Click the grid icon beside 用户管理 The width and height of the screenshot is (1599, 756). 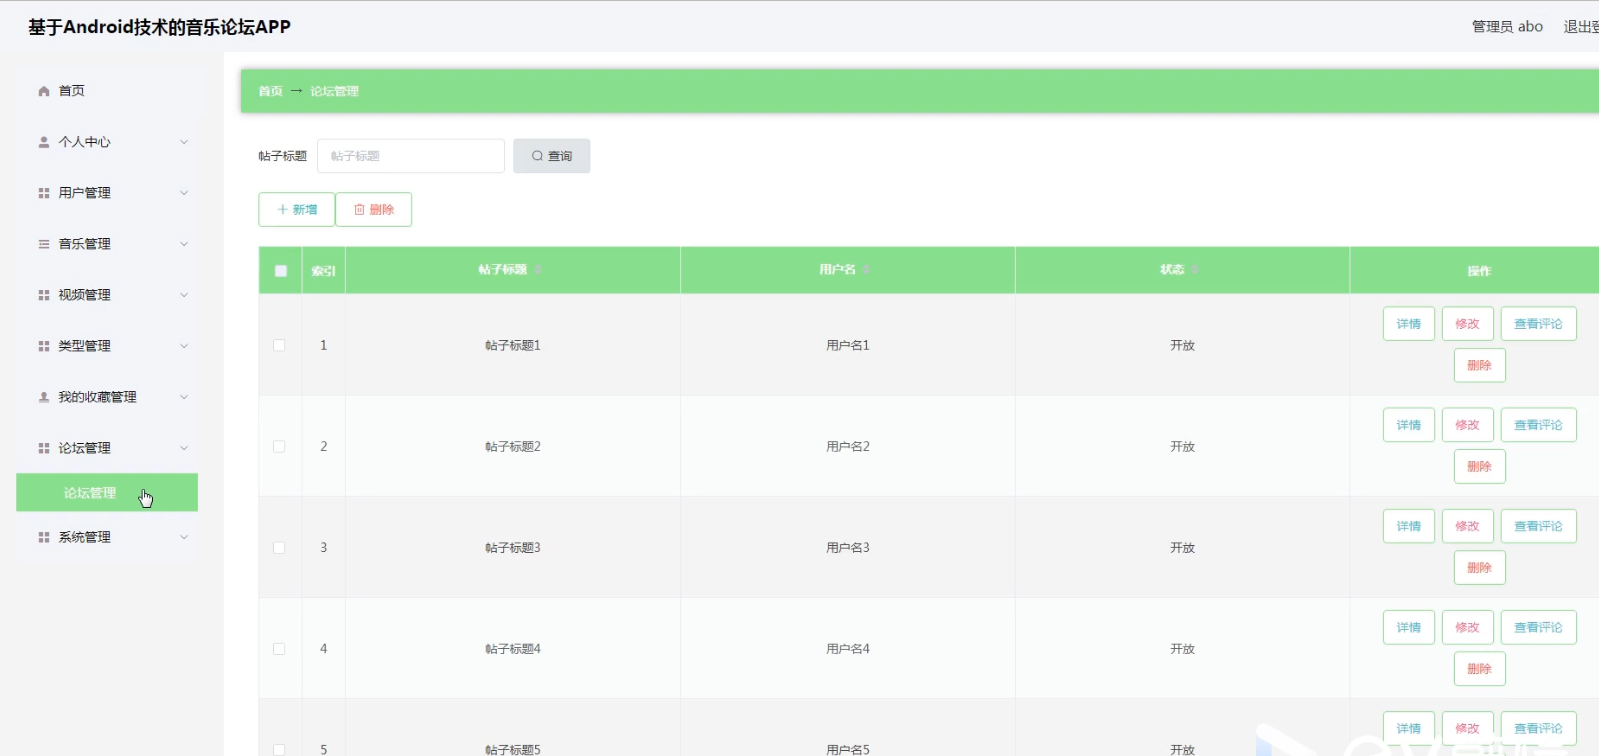click(44, 193)
